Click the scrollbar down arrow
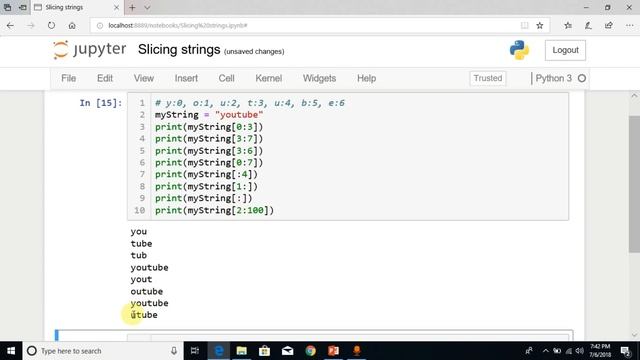The image size is (640, 360). (x=634, y=335)
